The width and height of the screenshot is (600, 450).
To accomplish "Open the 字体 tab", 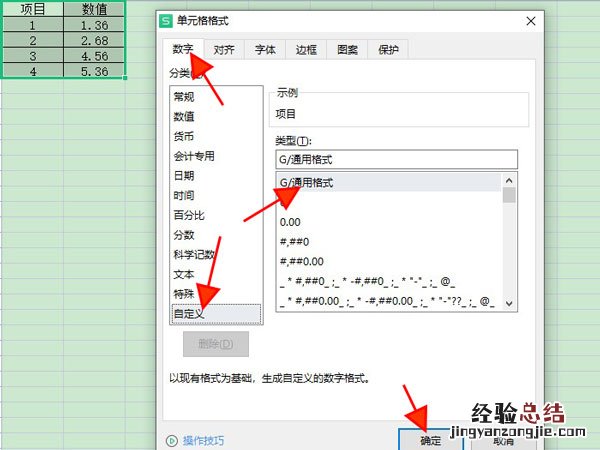I will point(265,48).
